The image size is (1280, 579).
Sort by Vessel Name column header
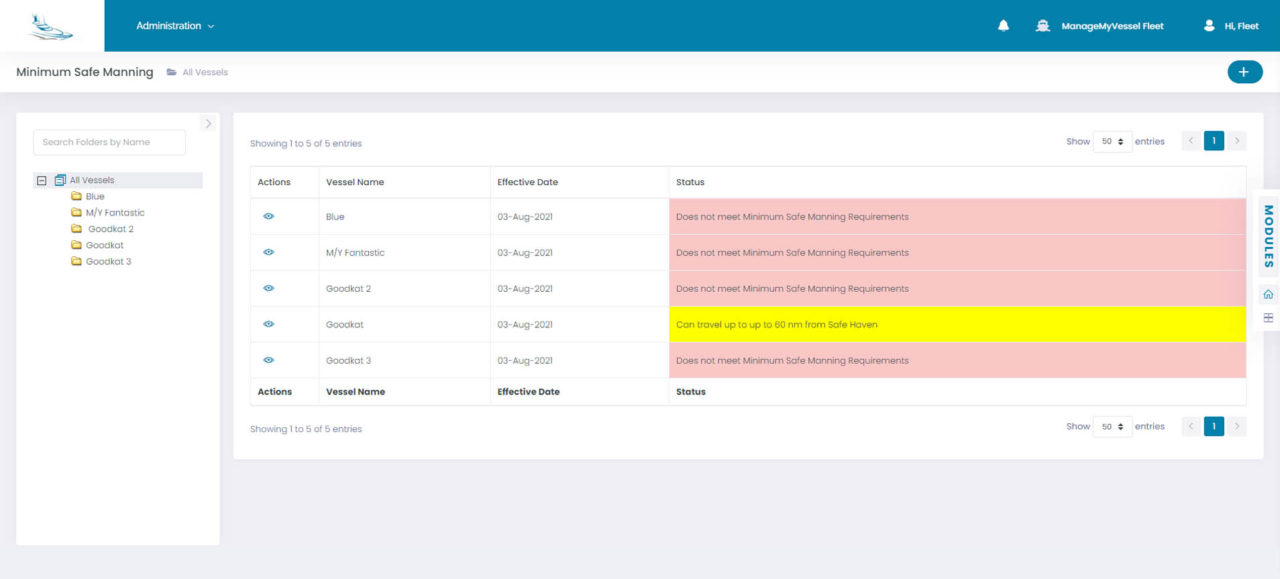[355, 182]
